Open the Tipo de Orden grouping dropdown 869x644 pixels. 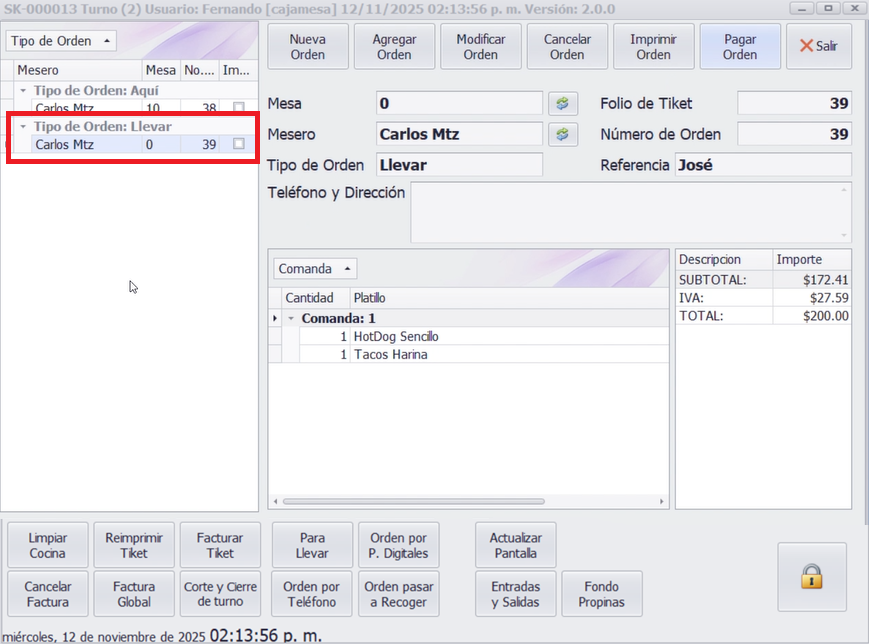(61, 41)
